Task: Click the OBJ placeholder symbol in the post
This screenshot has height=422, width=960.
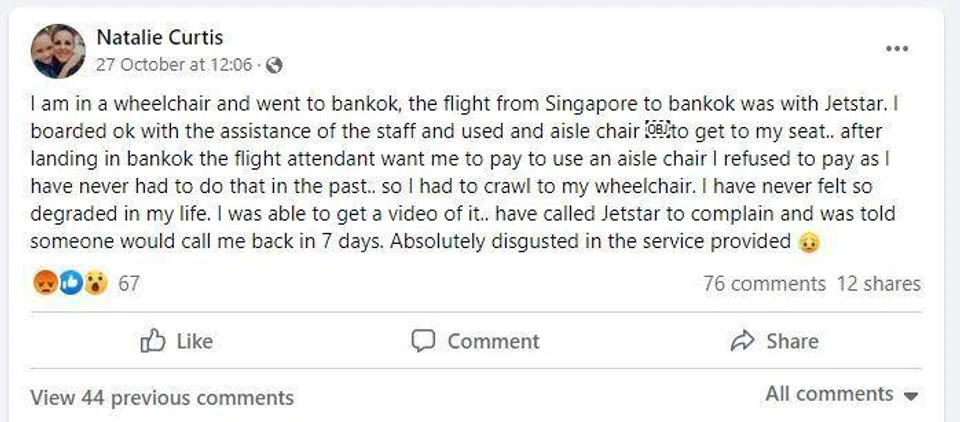Action: (657, 129)
